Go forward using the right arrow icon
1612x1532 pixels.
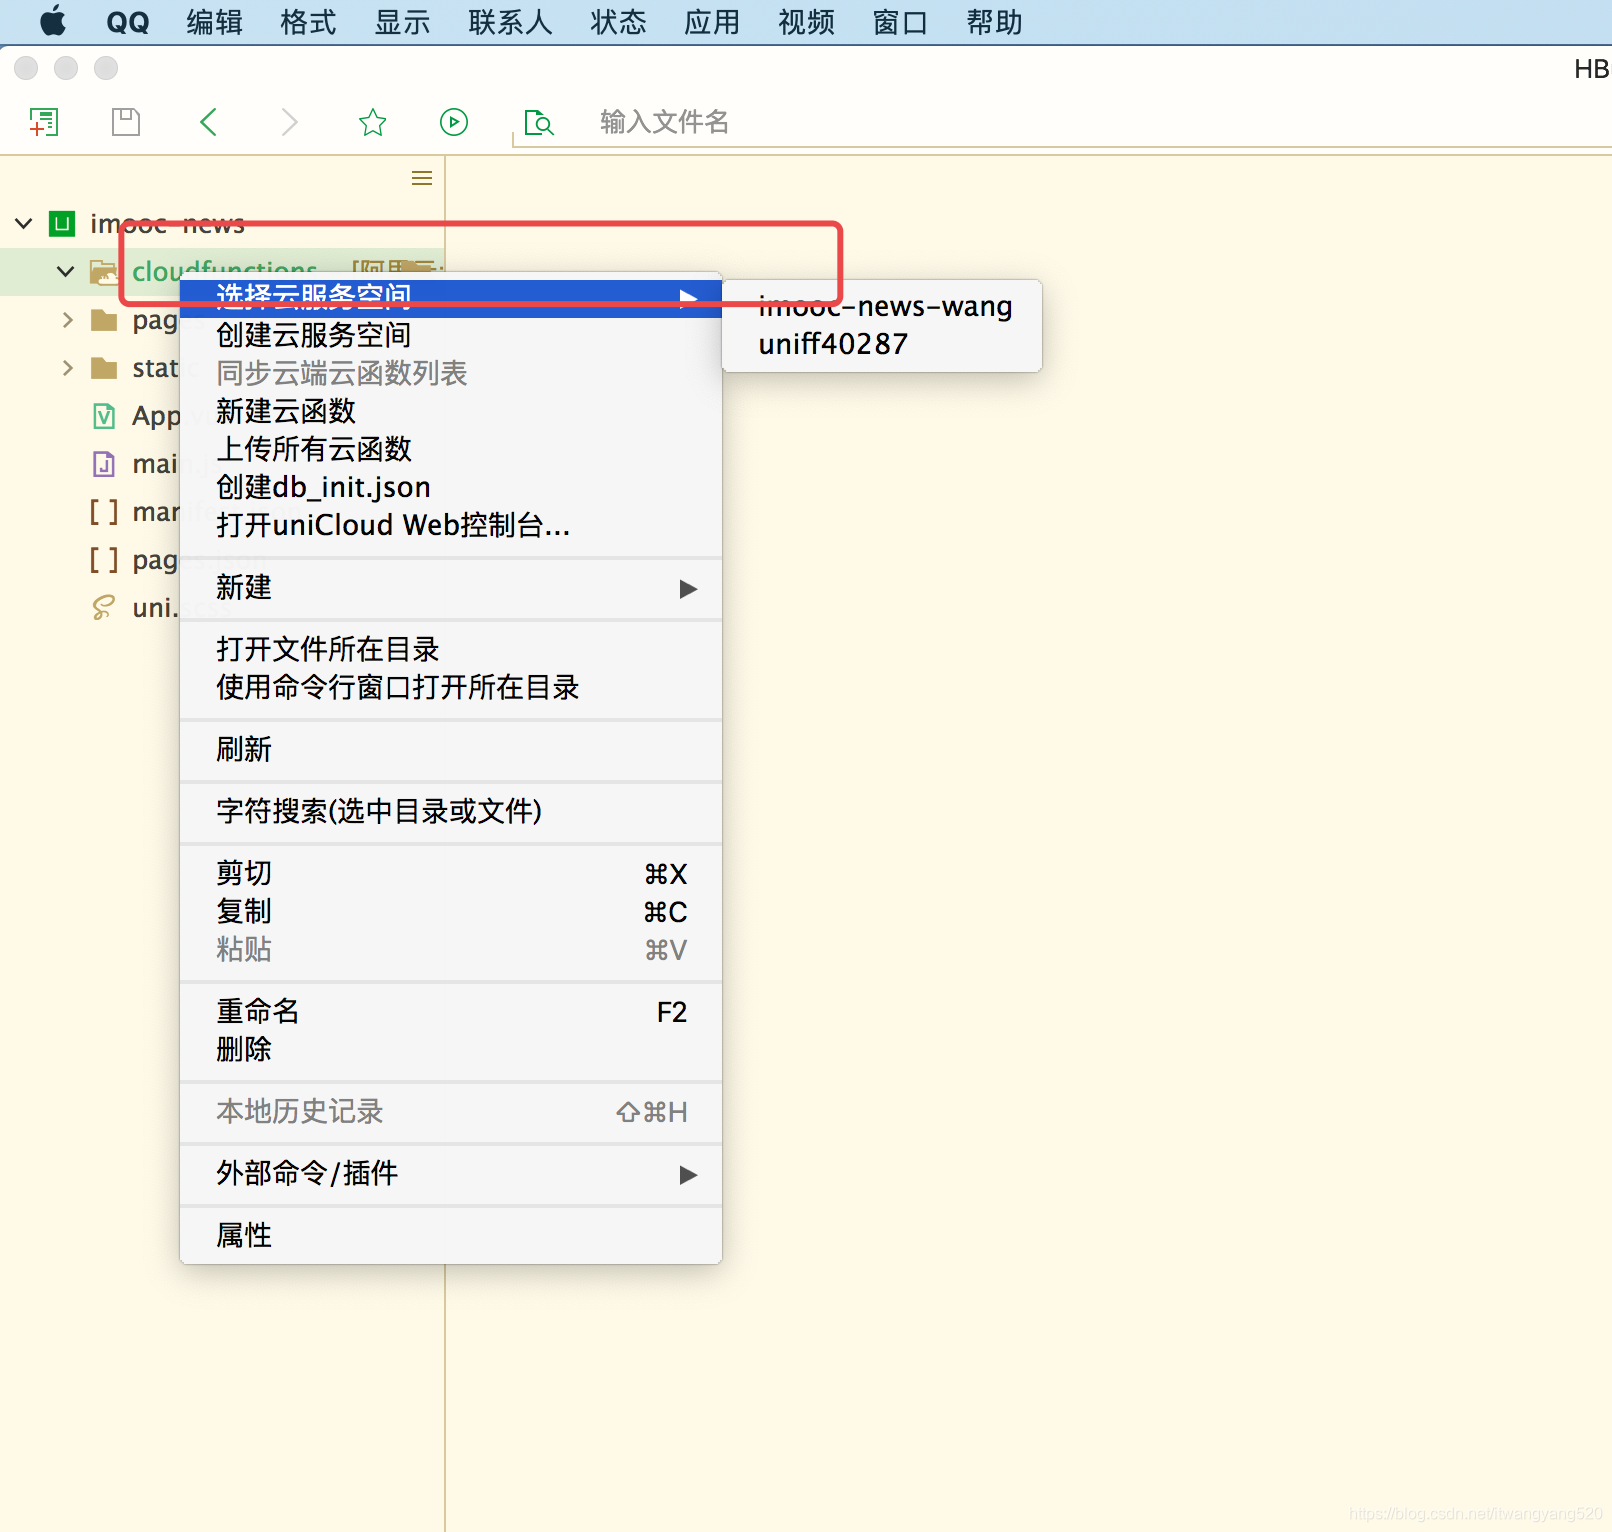click(290, 122)
